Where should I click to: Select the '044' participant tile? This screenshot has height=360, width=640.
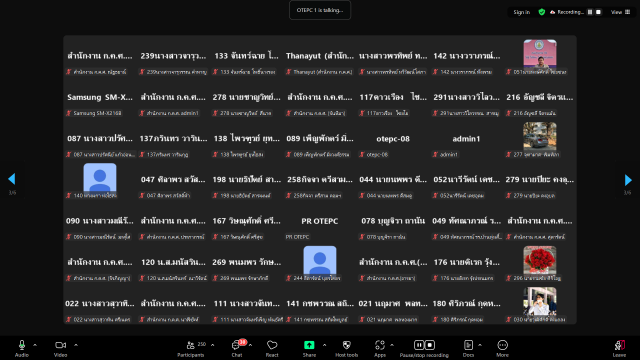(393, 181)
